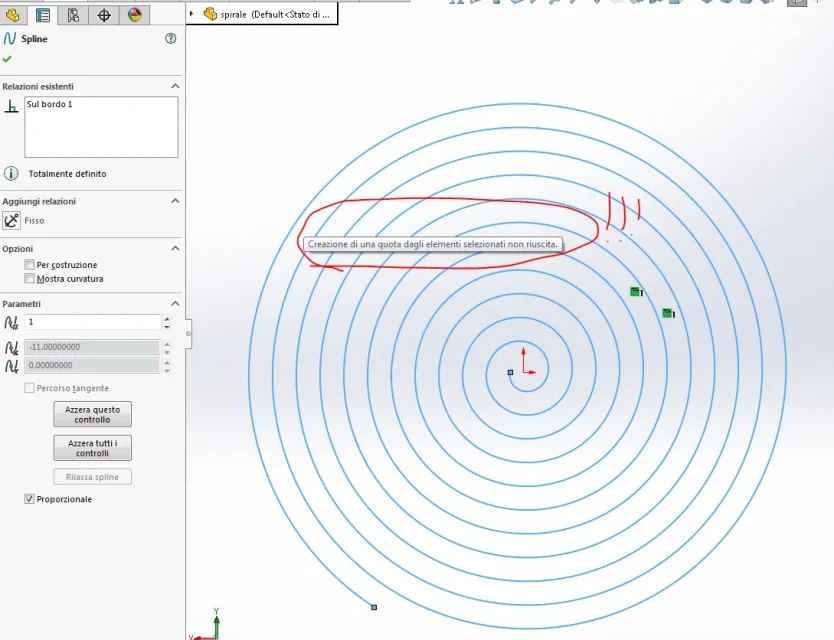Collapse the Relazioni esistenti section

tap(175, 86)
